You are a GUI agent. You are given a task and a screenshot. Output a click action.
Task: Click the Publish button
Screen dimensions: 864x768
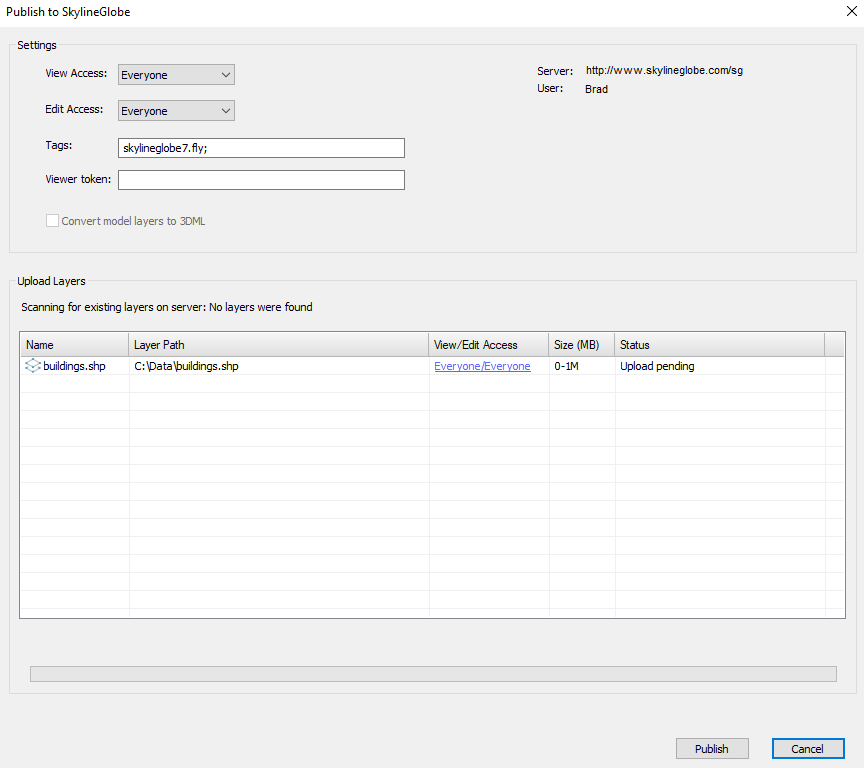(x=712, y=748)
